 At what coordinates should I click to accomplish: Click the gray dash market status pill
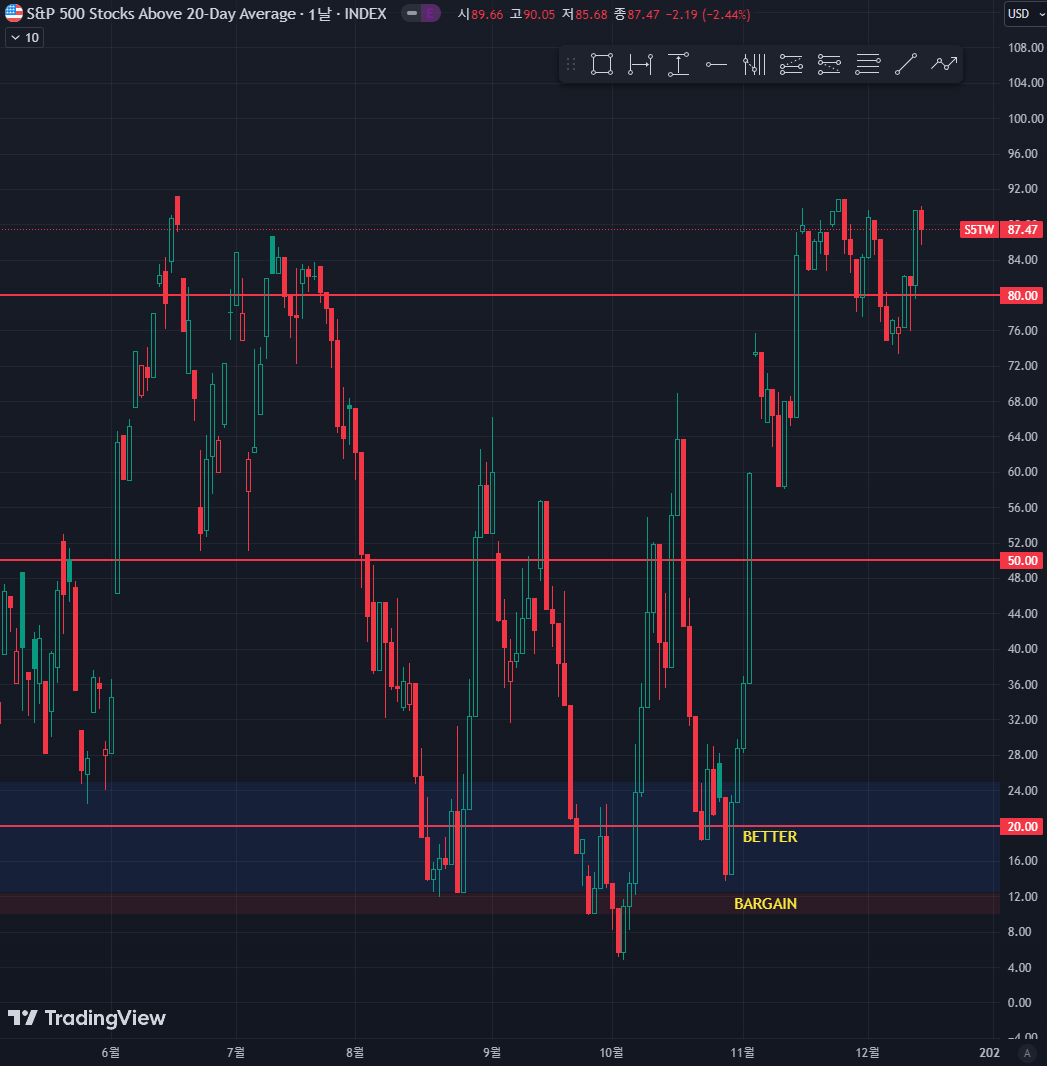pyautogui.click(x=411, y=13)
